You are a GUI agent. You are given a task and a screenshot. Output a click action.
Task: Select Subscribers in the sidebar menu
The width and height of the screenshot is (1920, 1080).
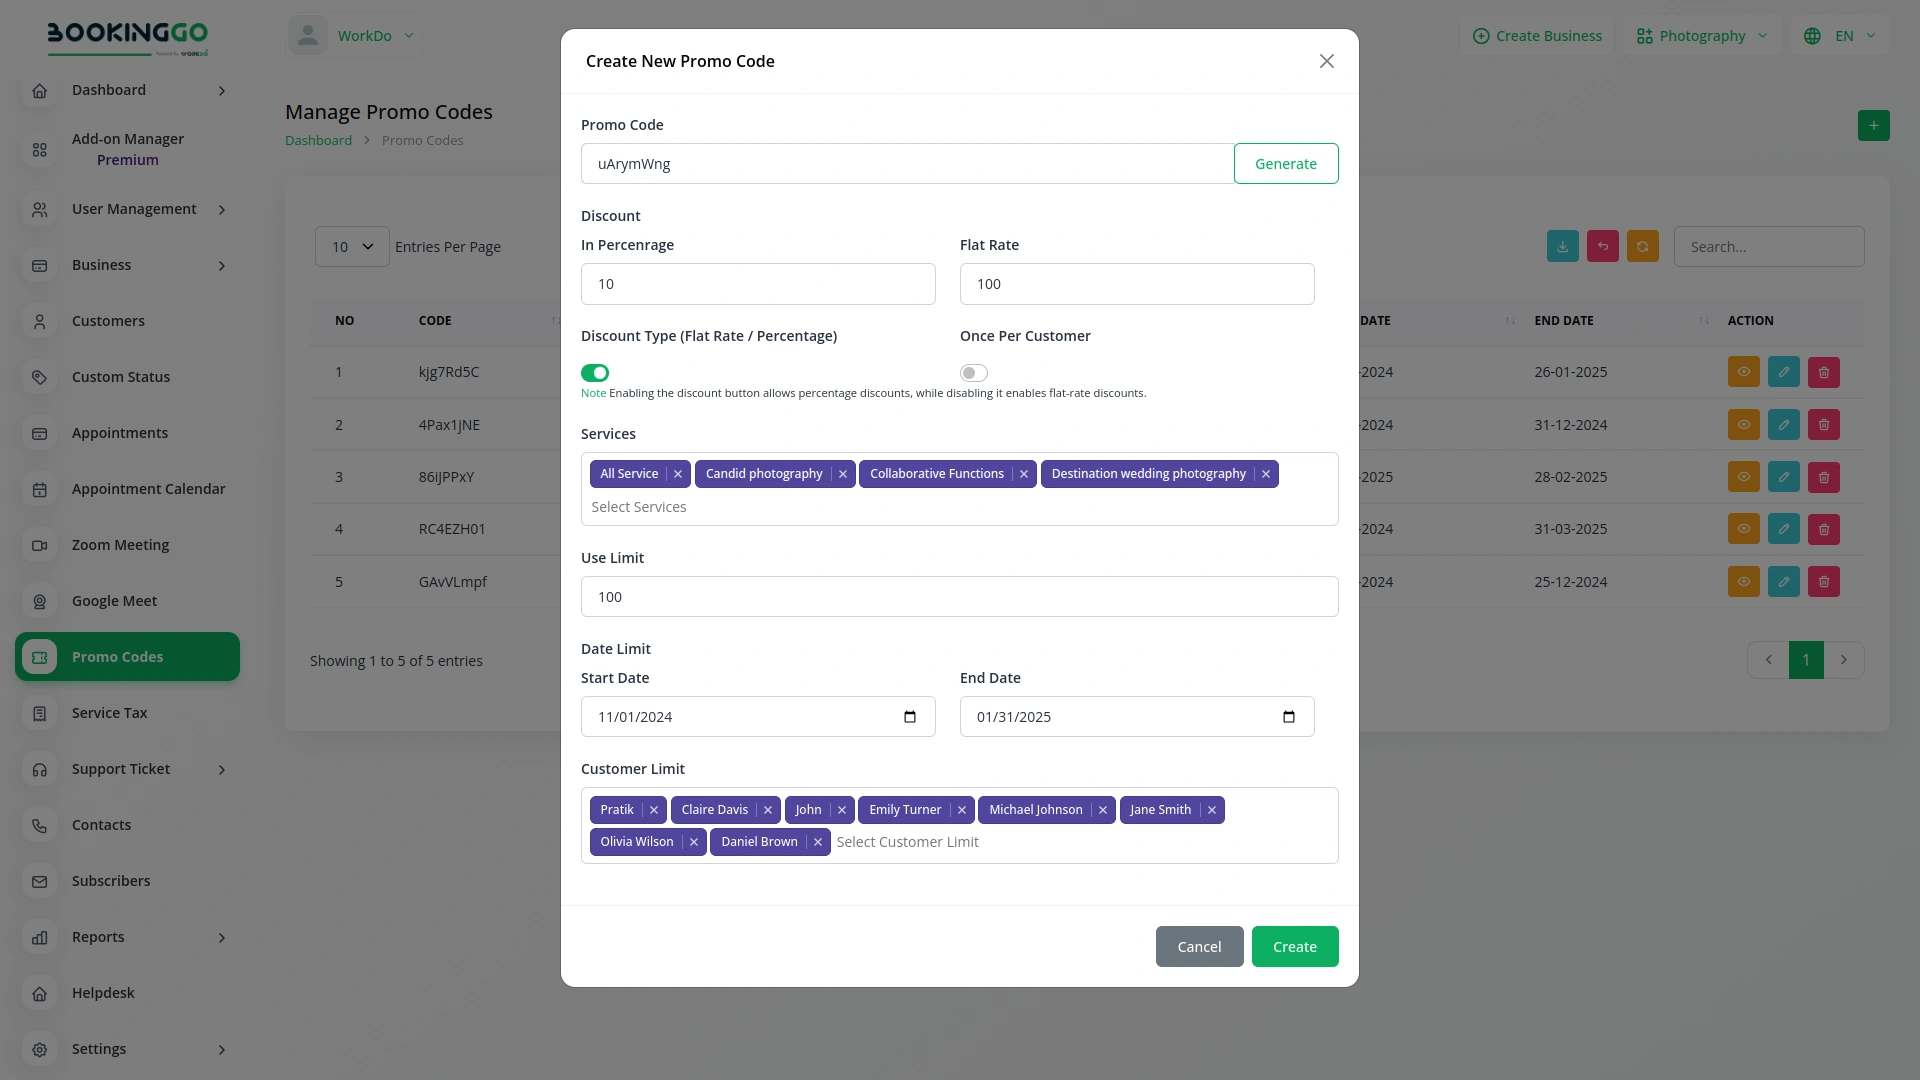tap(110, 881)
